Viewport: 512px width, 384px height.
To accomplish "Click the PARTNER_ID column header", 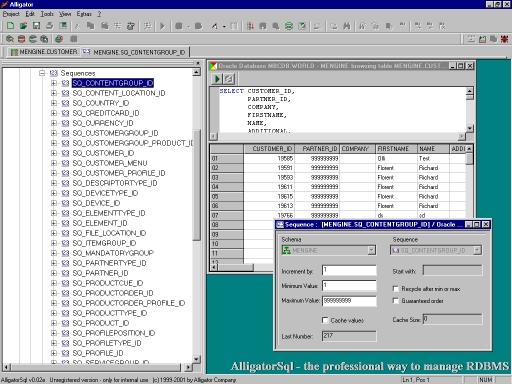I will [x=317, y=149].
